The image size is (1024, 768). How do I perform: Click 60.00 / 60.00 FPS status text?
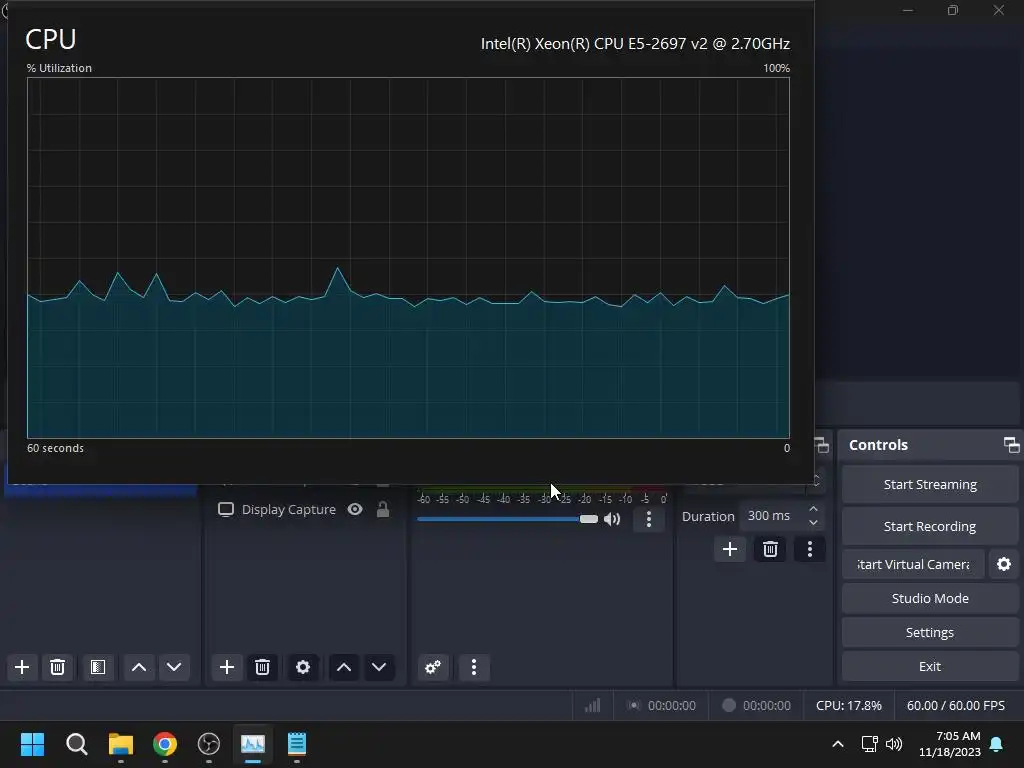[x=955, y=705]
